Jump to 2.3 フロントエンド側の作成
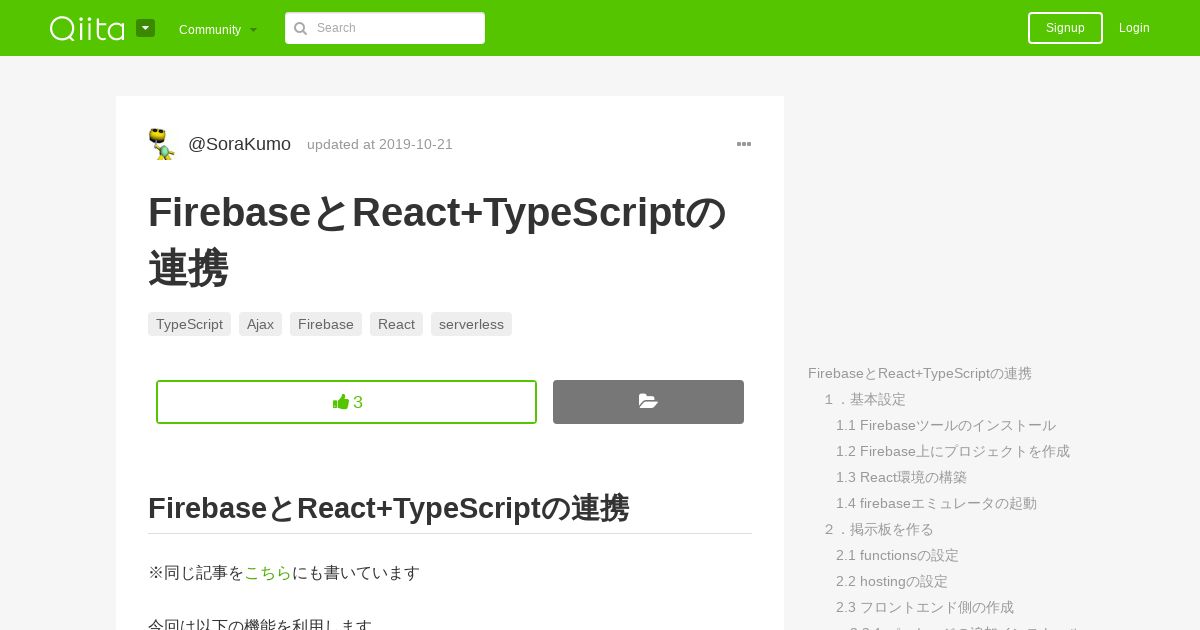The image size is (1200, 630). point(925,607)
